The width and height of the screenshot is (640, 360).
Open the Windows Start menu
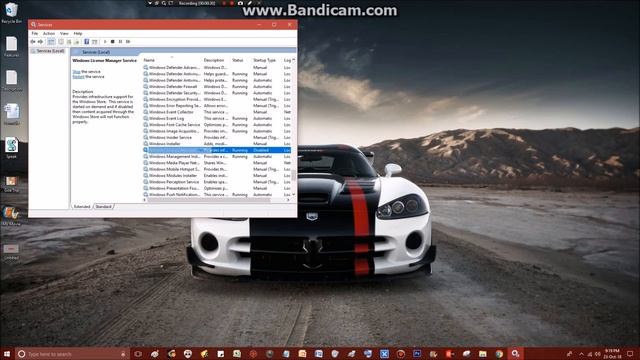(7, 354)
